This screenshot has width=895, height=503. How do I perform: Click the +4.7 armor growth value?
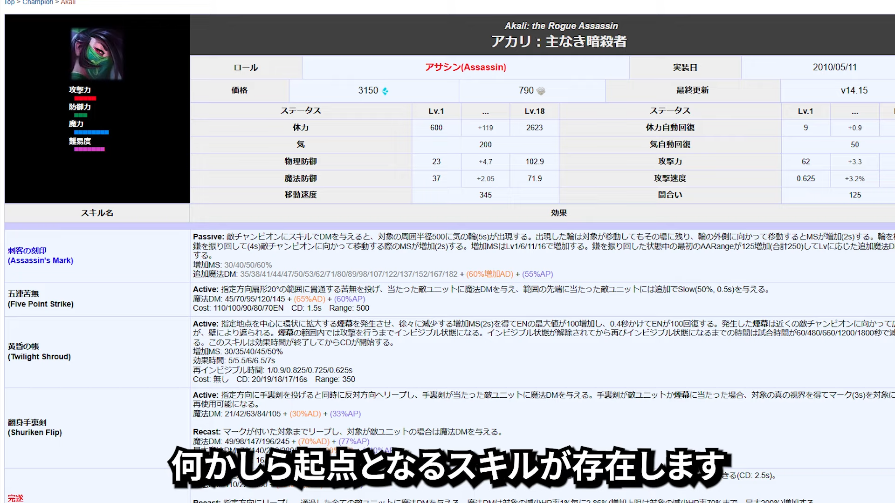tap(485, 162)
